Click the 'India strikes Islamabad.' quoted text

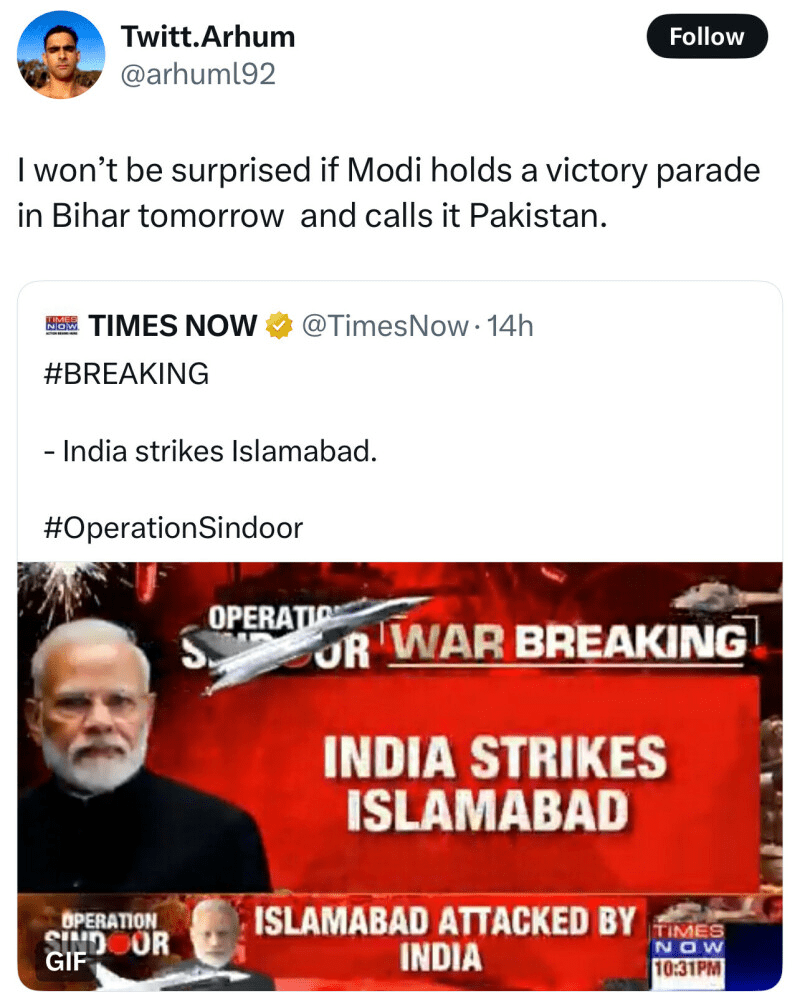(212, 451)
